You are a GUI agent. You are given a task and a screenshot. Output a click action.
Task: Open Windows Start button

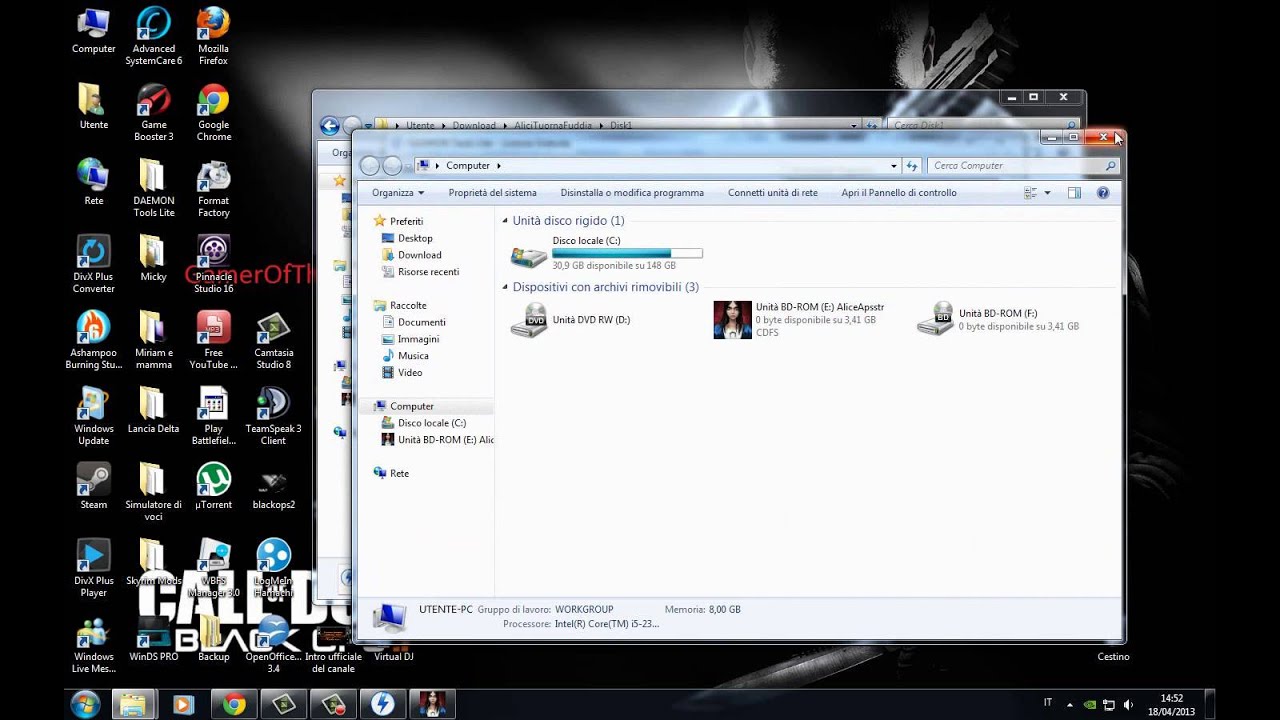pyautogui.click(x=85, y=704)
